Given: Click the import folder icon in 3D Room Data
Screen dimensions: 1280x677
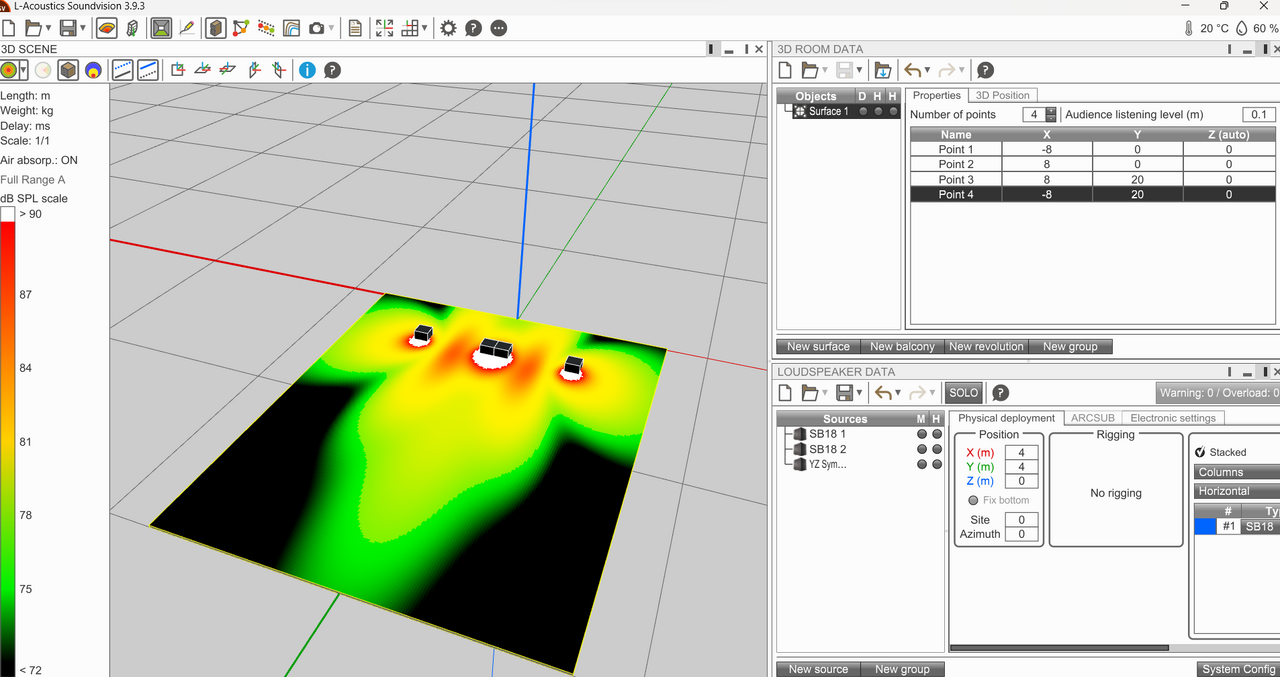Looking at the screenshot, I should (882, 70).
